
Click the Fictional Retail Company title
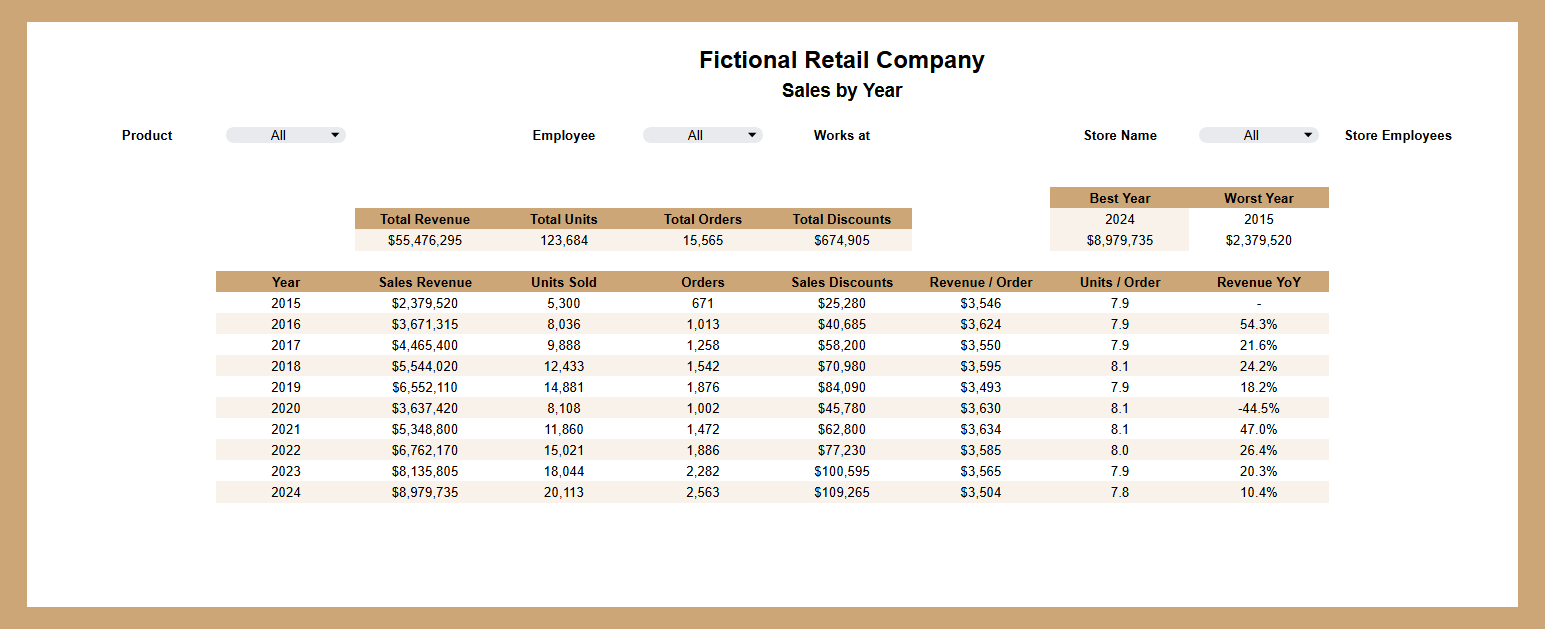(841, 60)
